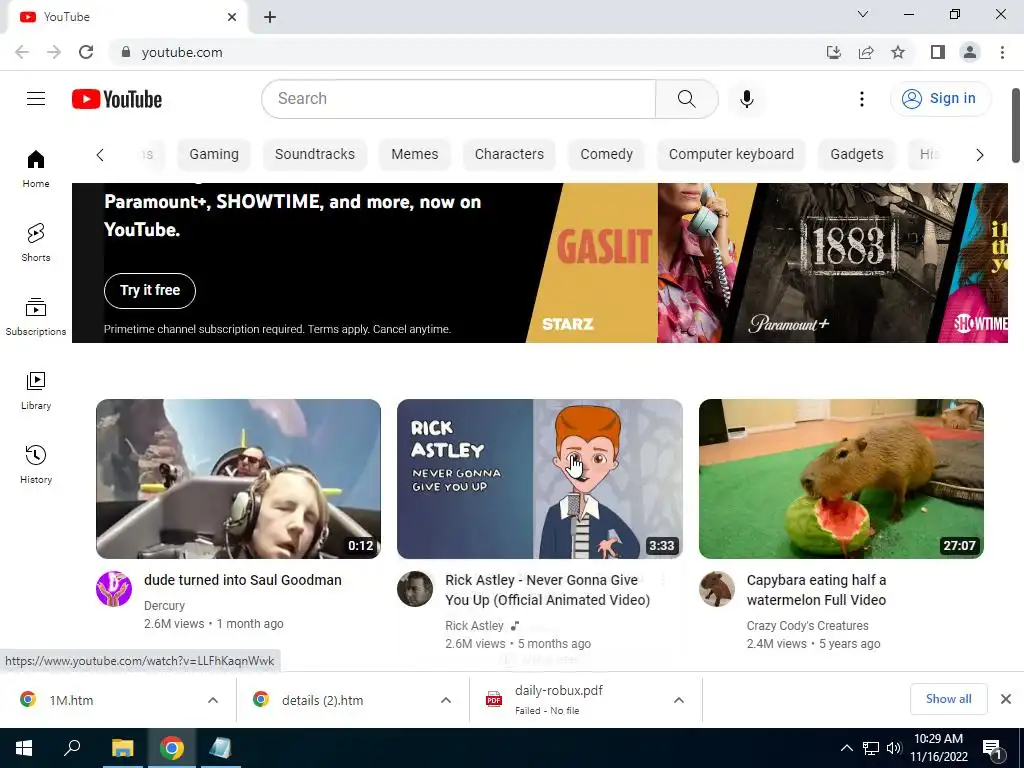Open new browser tab
The width and height of the screenshot is (1024, 768).
[270, 17]
